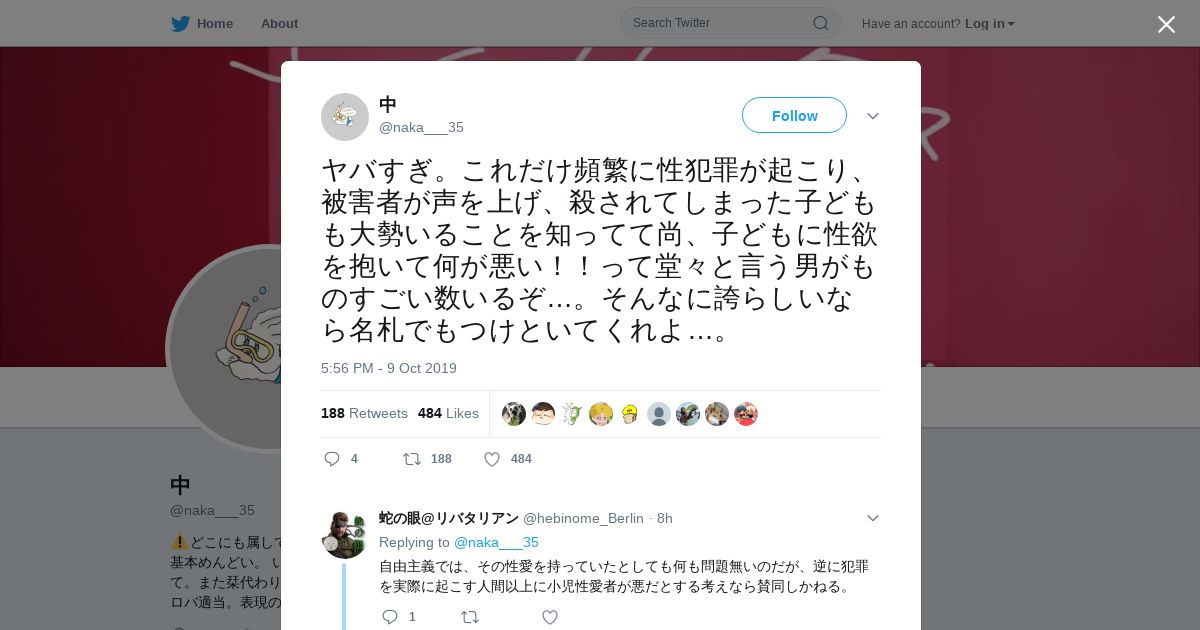Reply to hebinome_Berlin's comment

click(390, 617)
